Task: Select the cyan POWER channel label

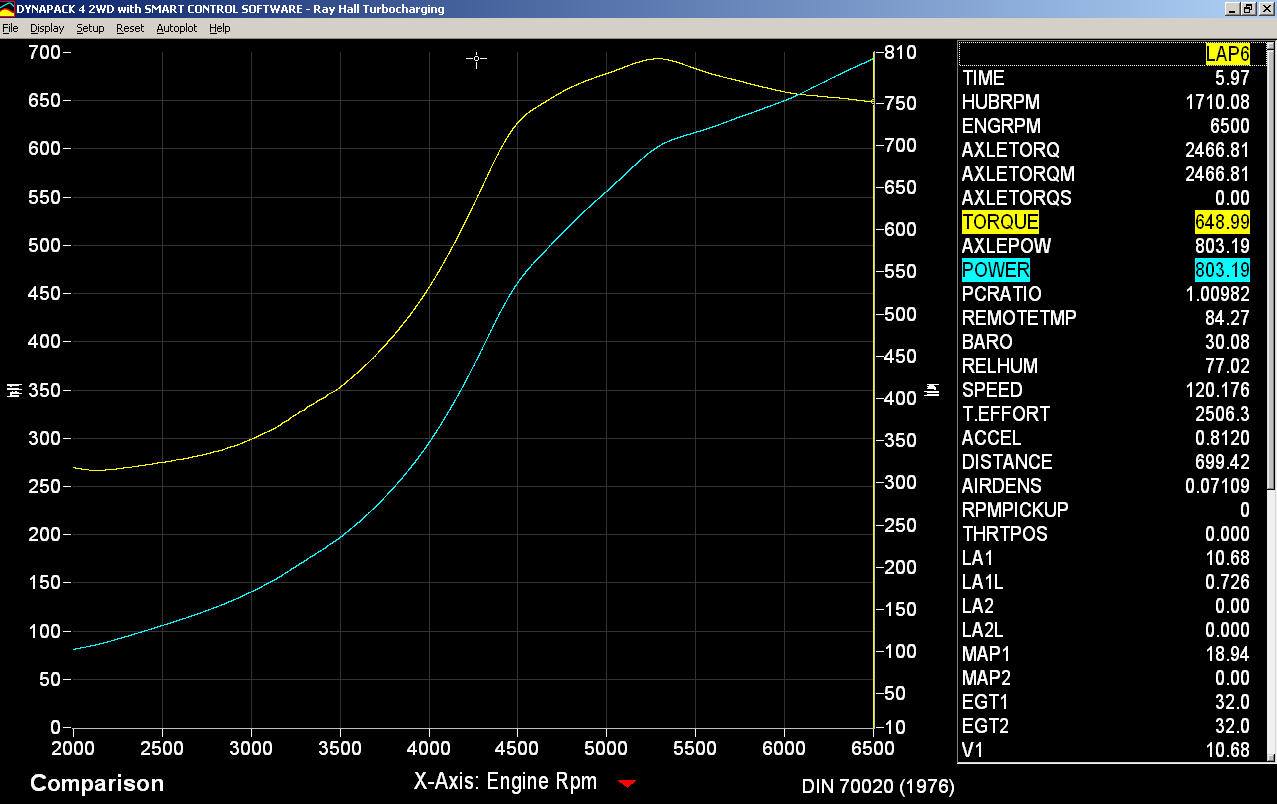Action: point(995,270)
